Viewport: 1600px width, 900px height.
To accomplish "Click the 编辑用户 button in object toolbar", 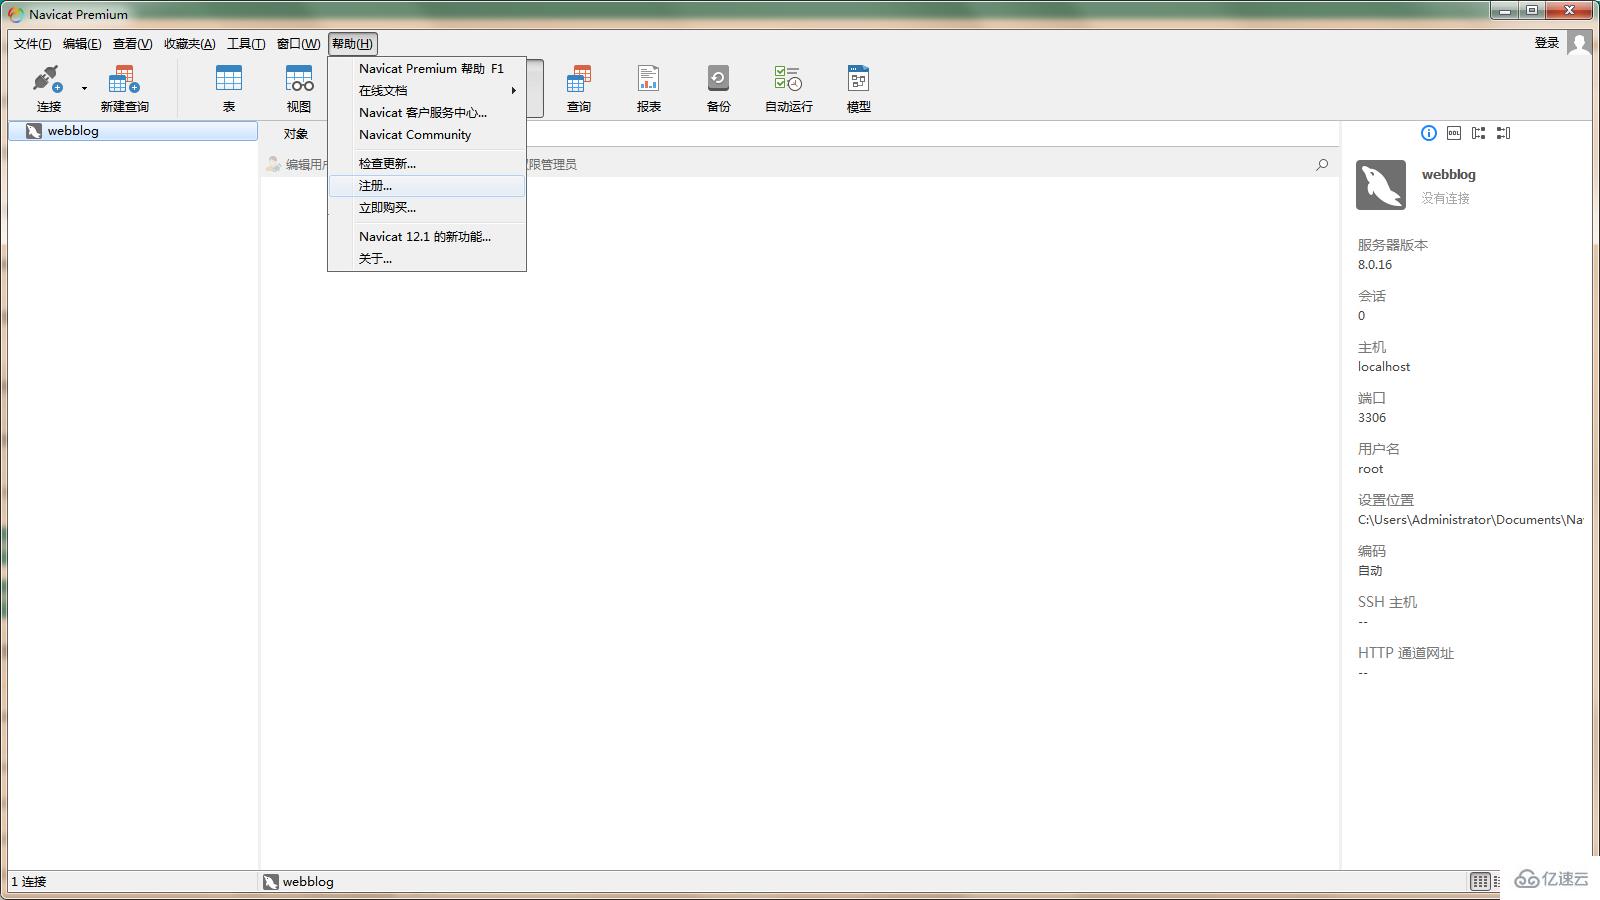I will point(297,164).
